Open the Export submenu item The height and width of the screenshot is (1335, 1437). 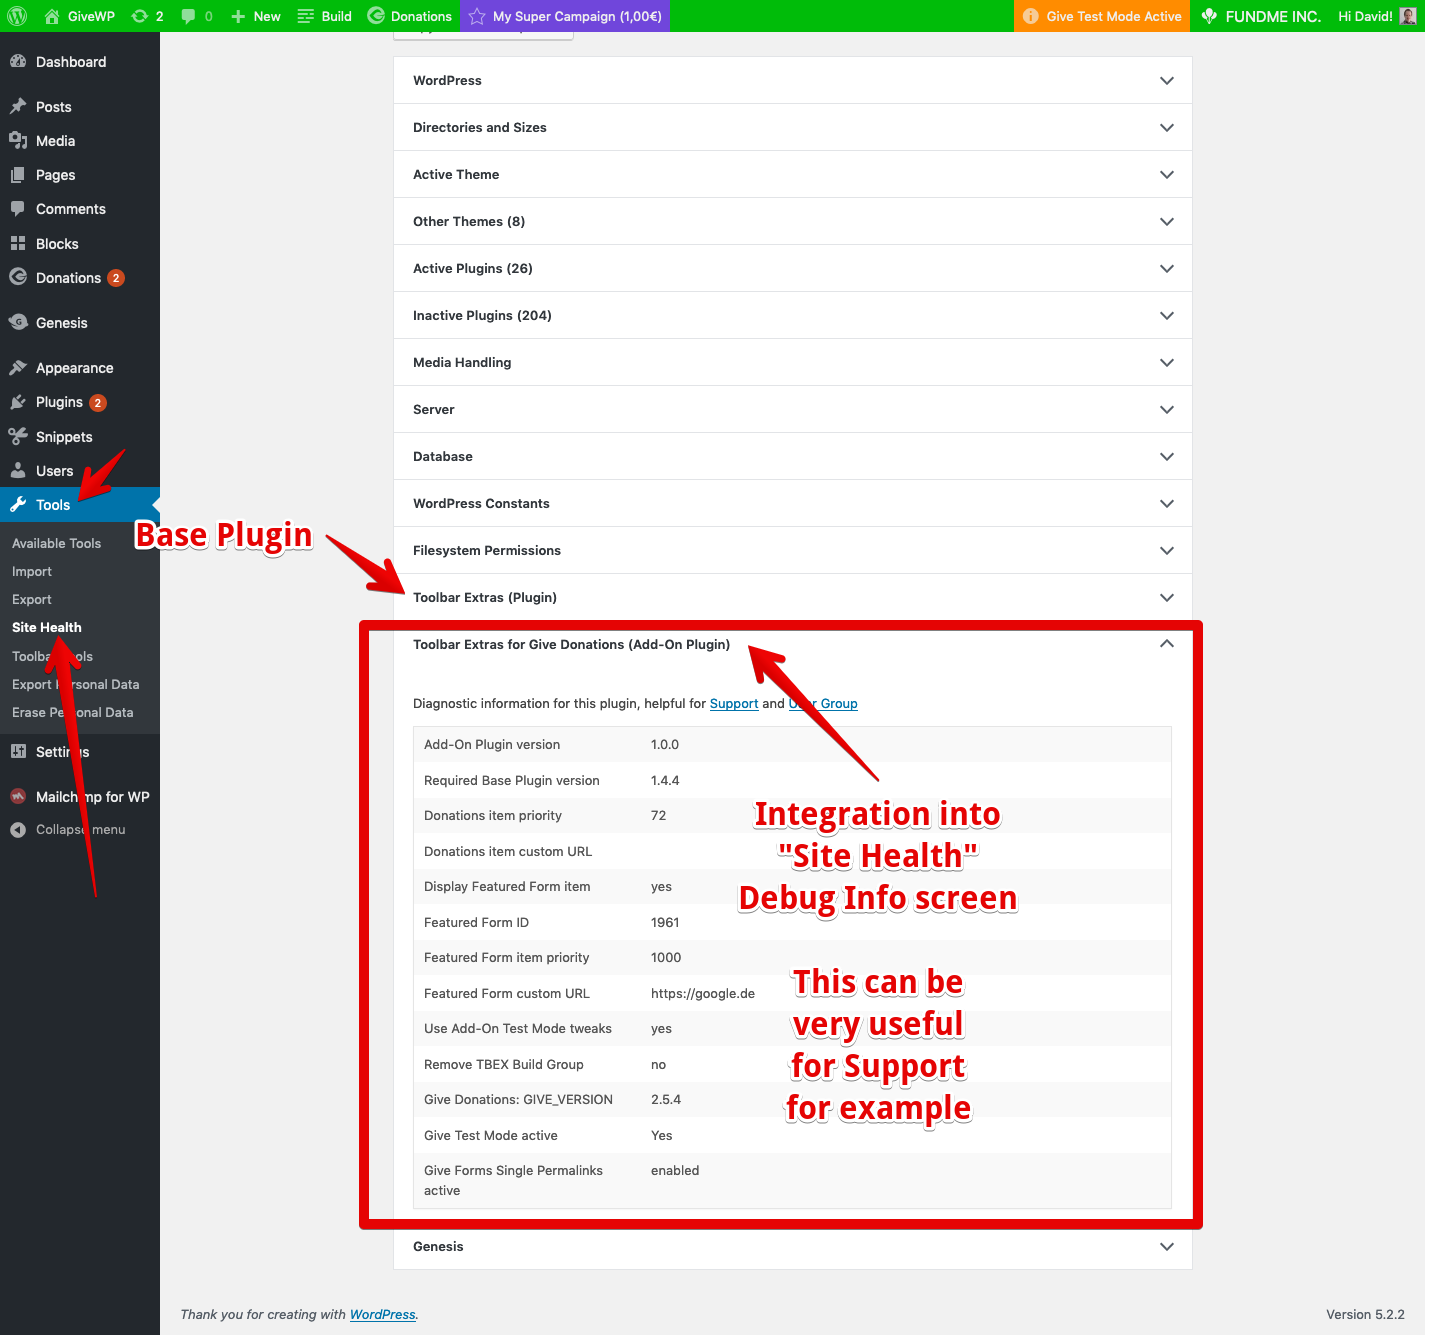32,599
